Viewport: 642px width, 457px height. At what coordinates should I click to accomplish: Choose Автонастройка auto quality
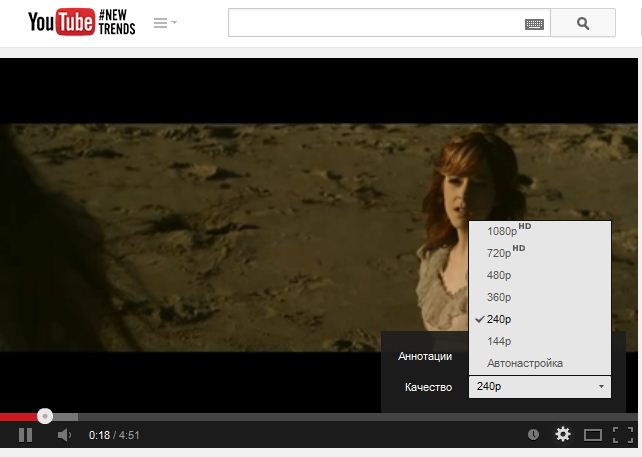click(525, 363)
